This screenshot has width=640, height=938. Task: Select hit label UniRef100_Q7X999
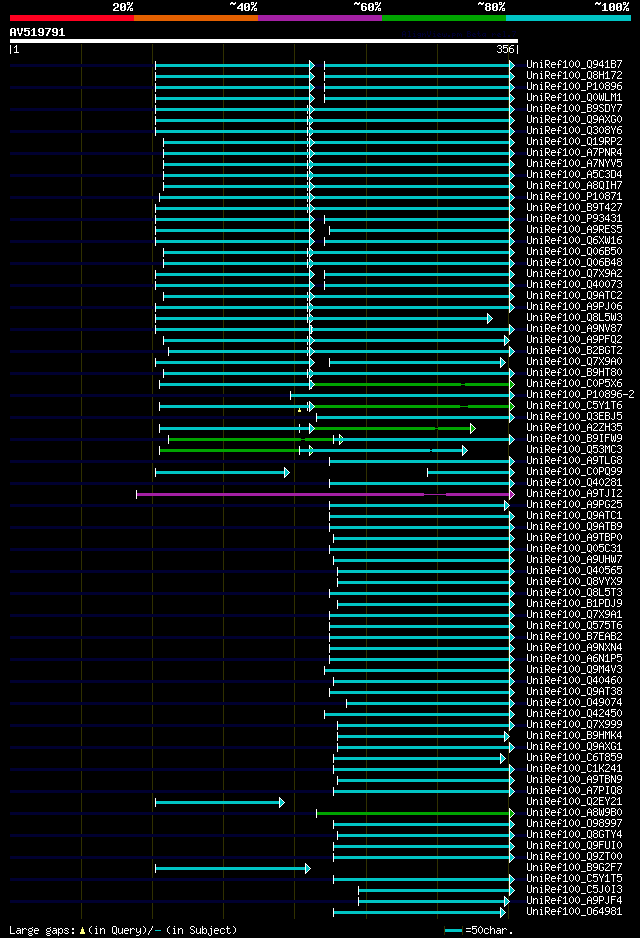[x=574, y=724]
